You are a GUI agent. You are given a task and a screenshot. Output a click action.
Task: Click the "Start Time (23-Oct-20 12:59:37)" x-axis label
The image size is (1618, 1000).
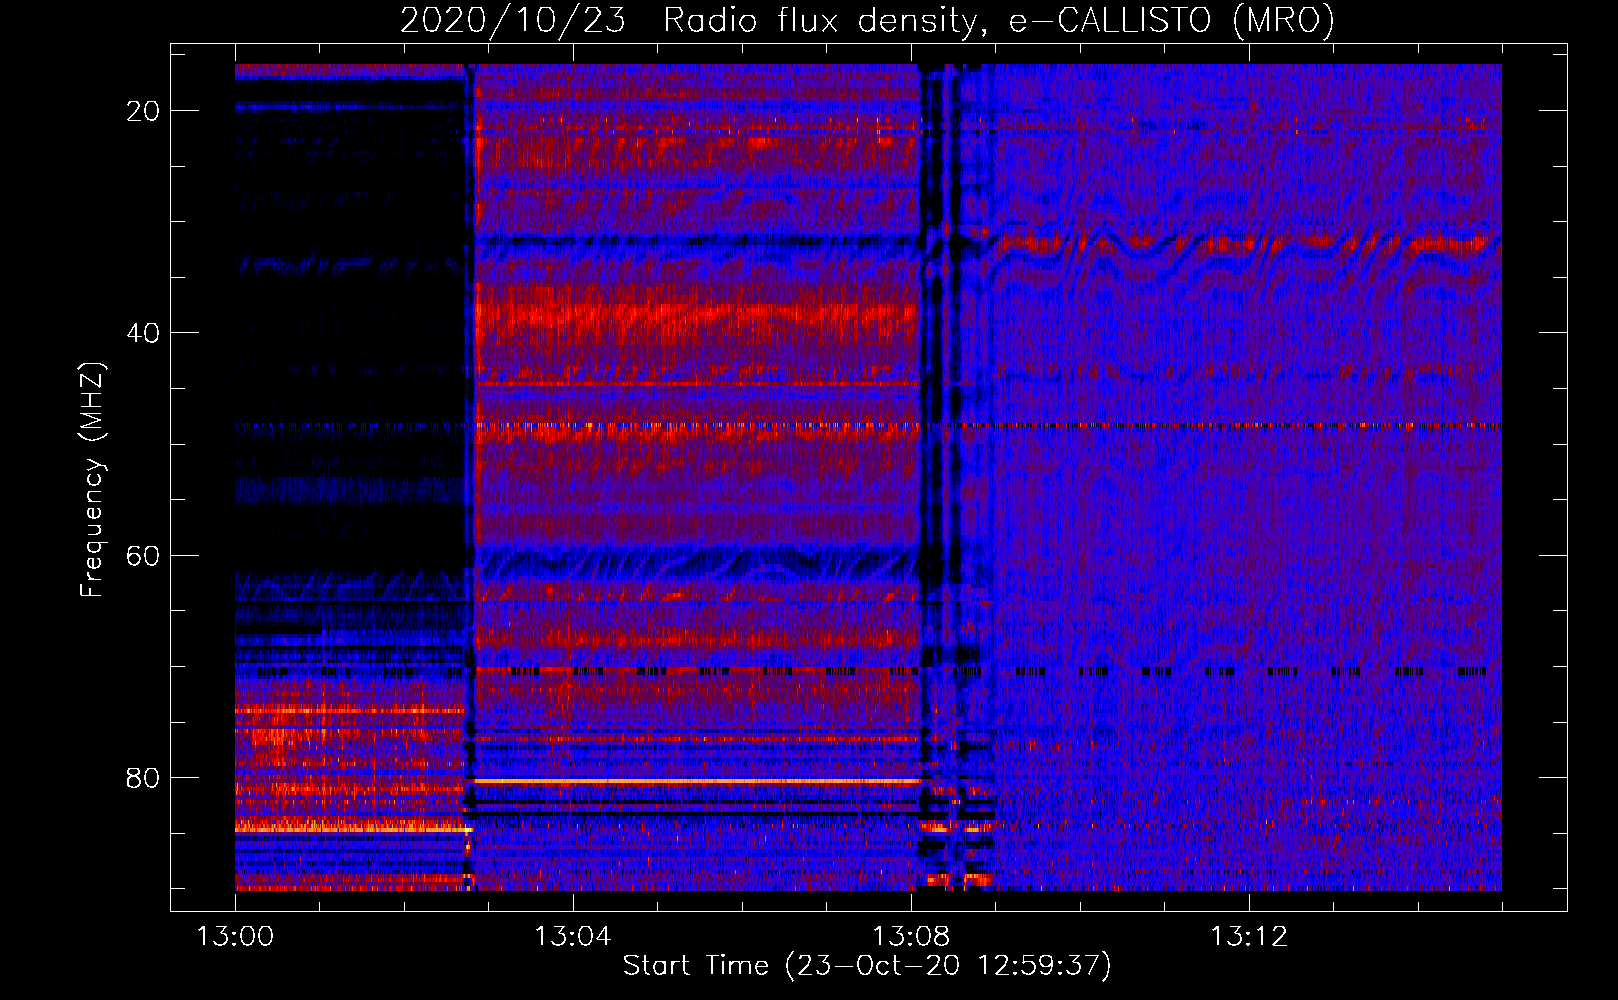click(x=867, y=965)
